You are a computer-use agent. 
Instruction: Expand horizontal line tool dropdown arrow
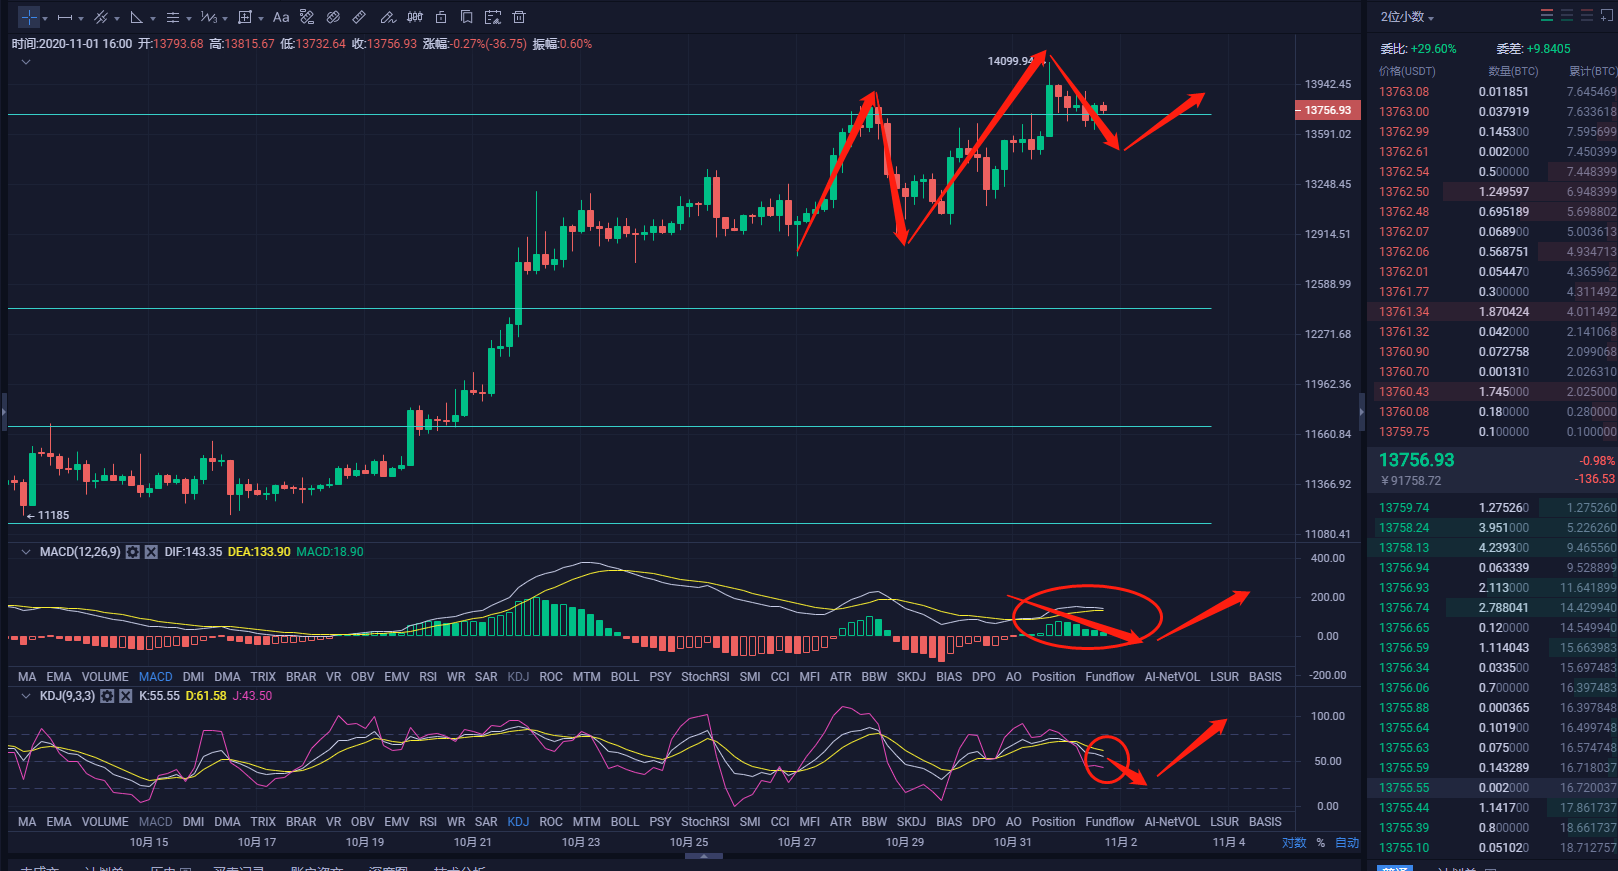click(81, 18)
